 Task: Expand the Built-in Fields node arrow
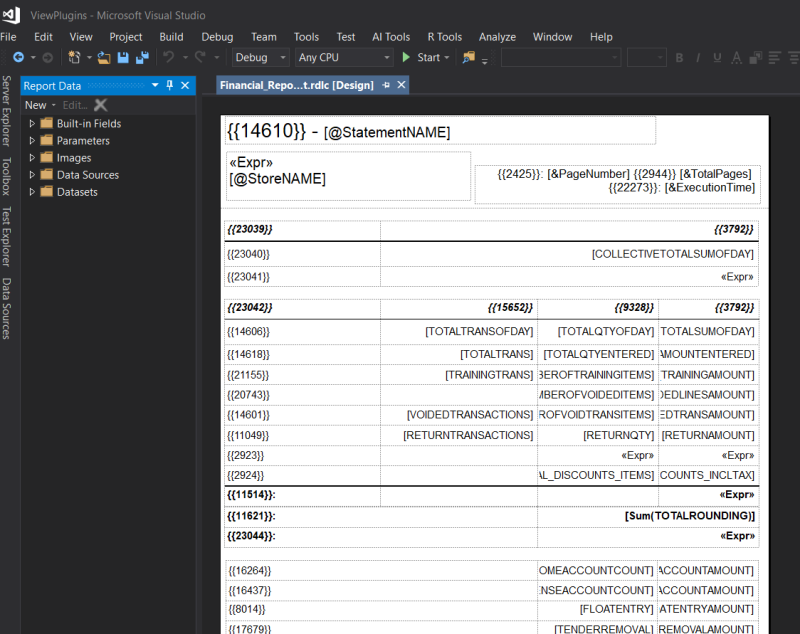click(32, 123)
